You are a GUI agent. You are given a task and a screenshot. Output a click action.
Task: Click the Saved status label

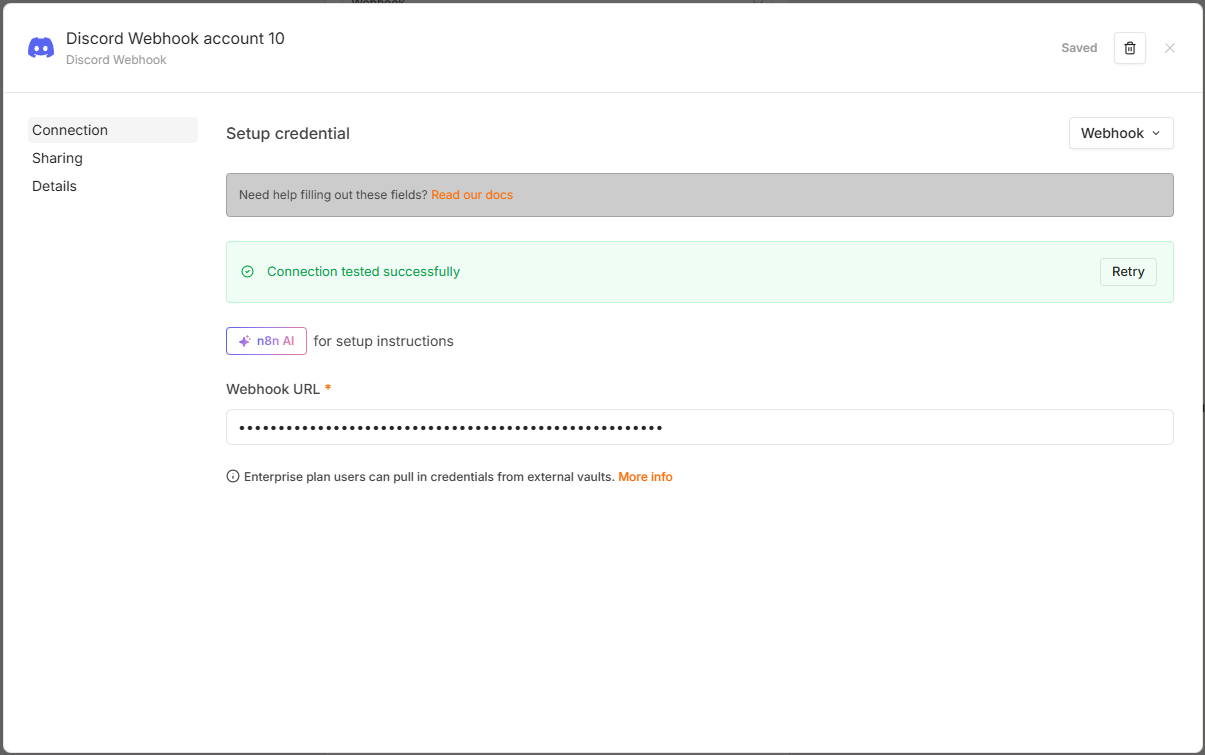pyautogui.click(x=1079, y=48)
